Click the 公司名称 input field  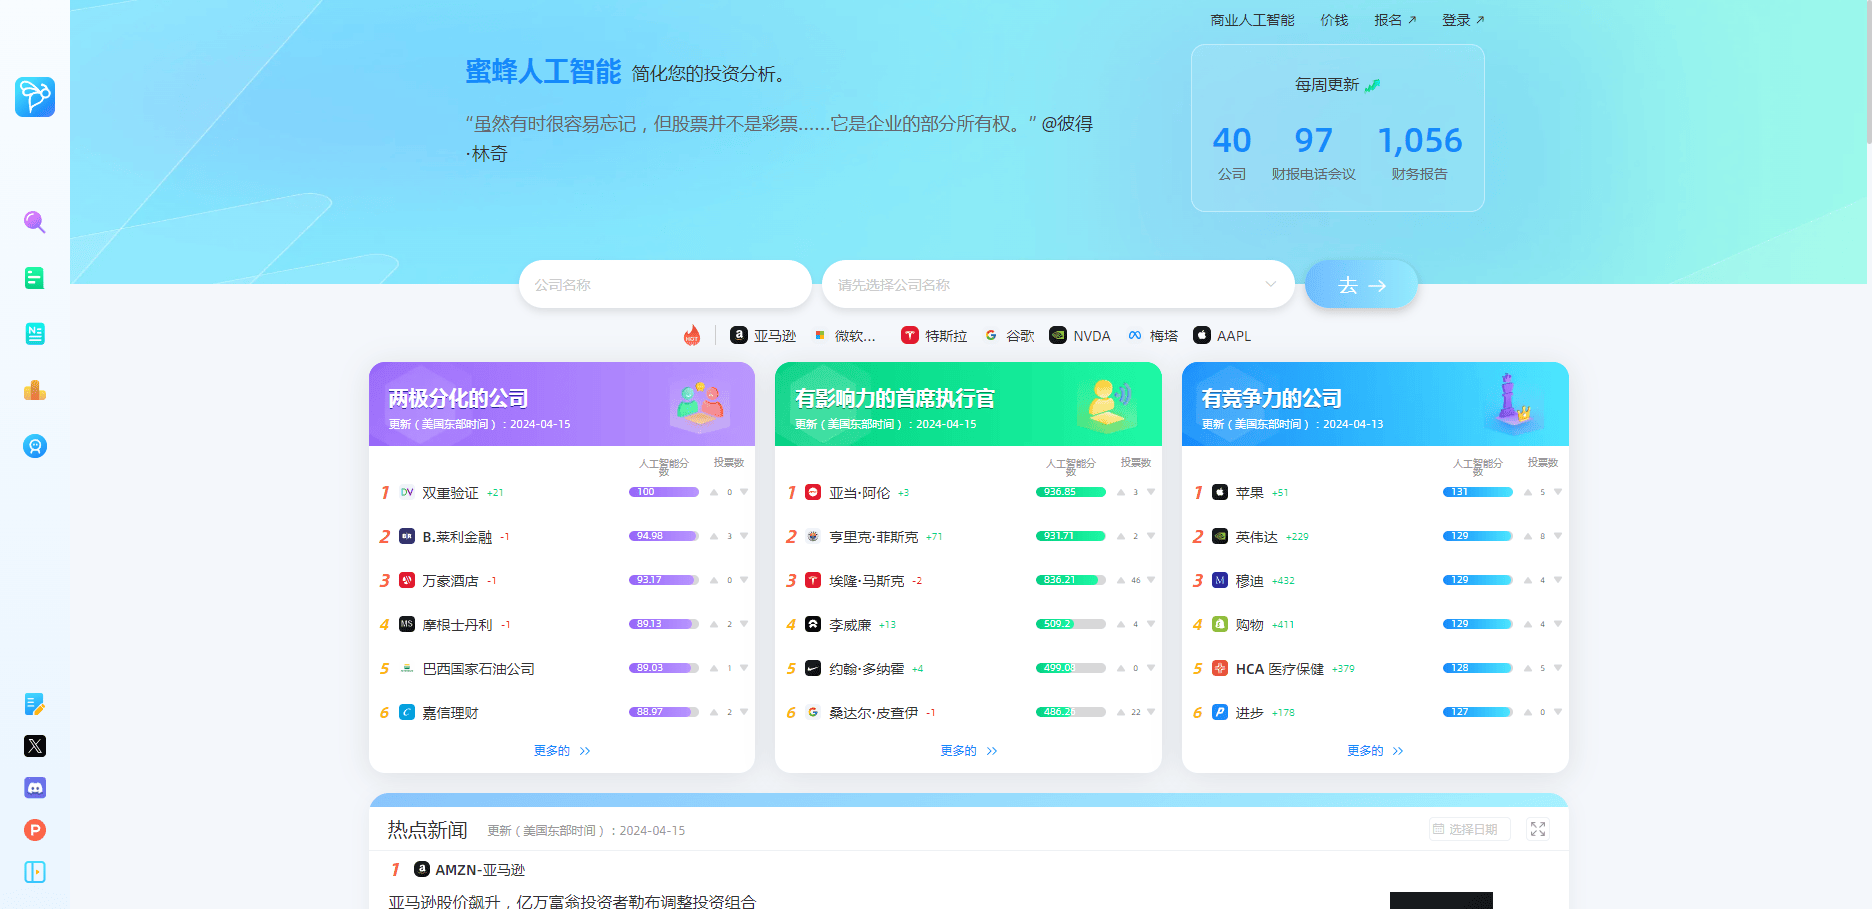click(664, 285)
